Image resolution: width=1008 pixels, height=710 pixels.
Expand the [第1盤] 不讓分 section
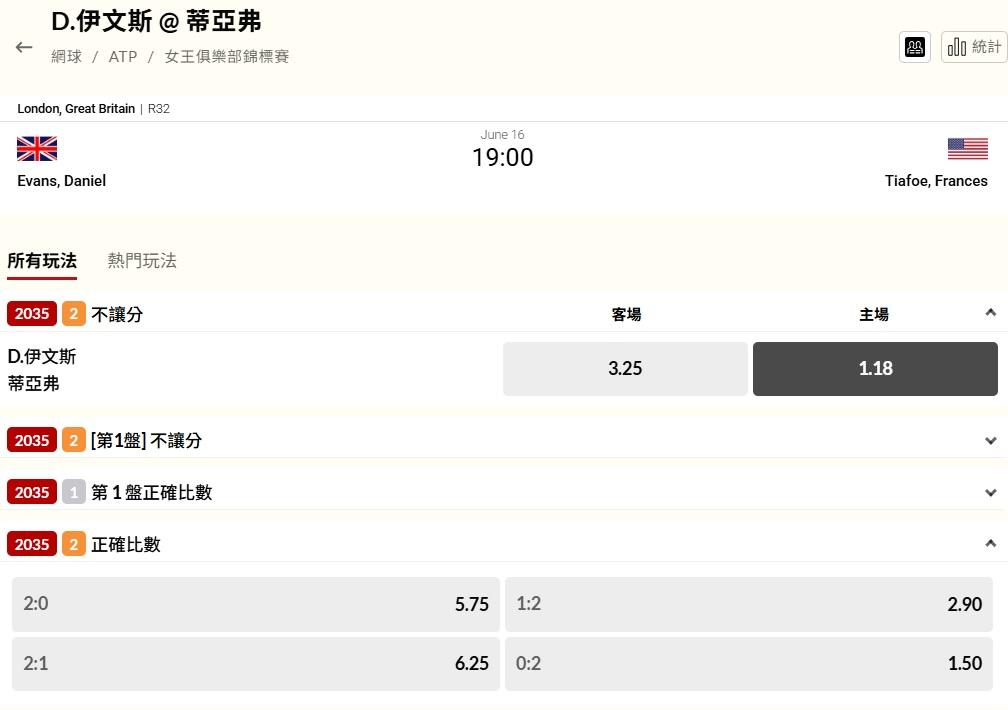(x=990, y=440)
